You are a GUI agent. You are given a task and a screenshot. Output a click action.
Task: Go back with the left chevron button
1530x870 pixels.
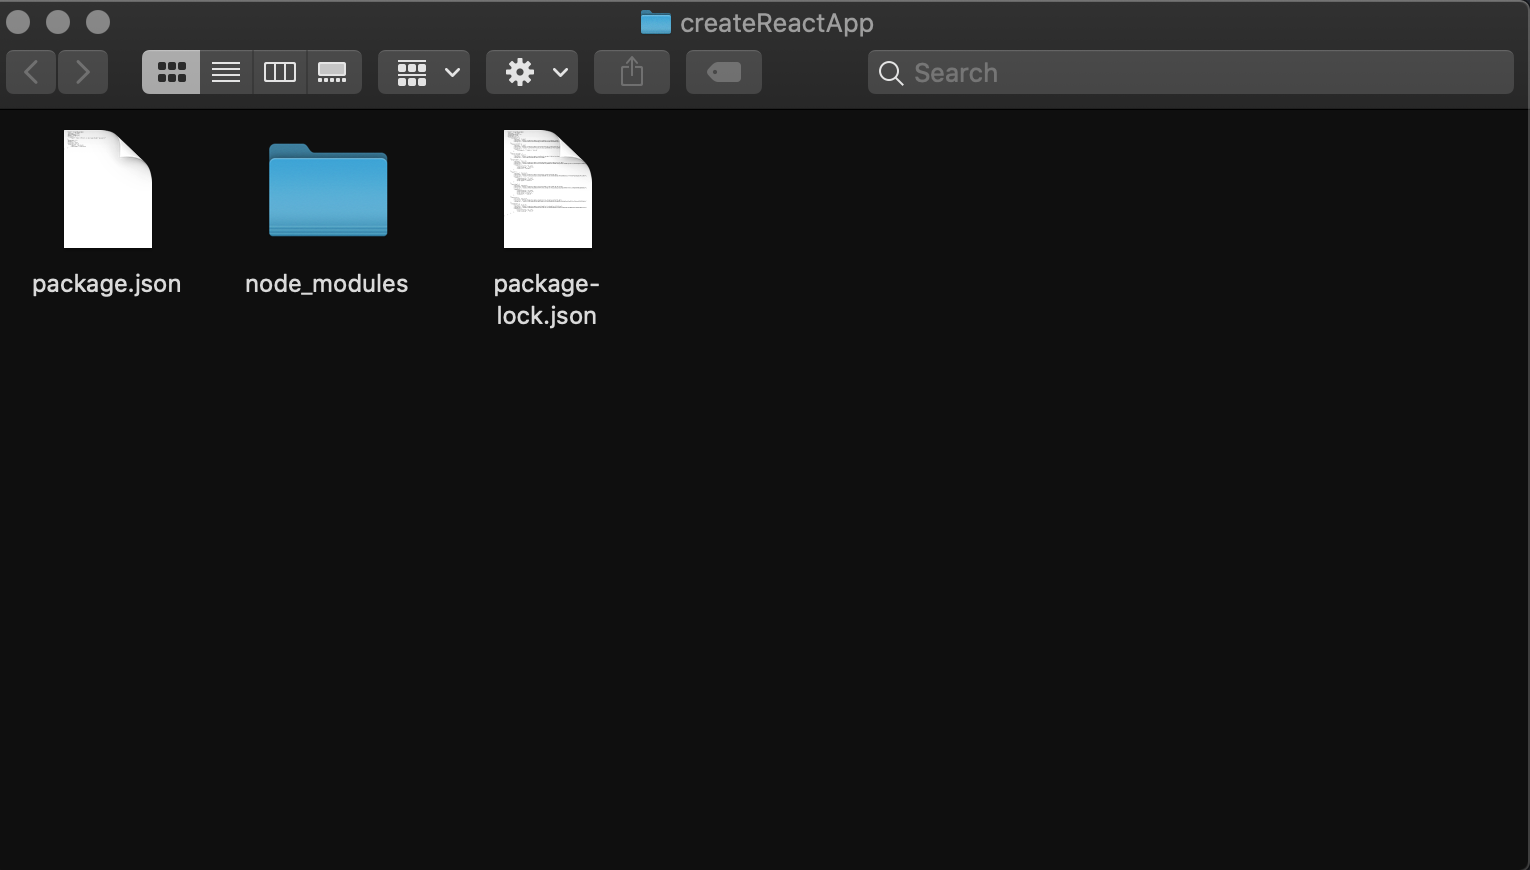pyautogui.click(x=31, y=72)
